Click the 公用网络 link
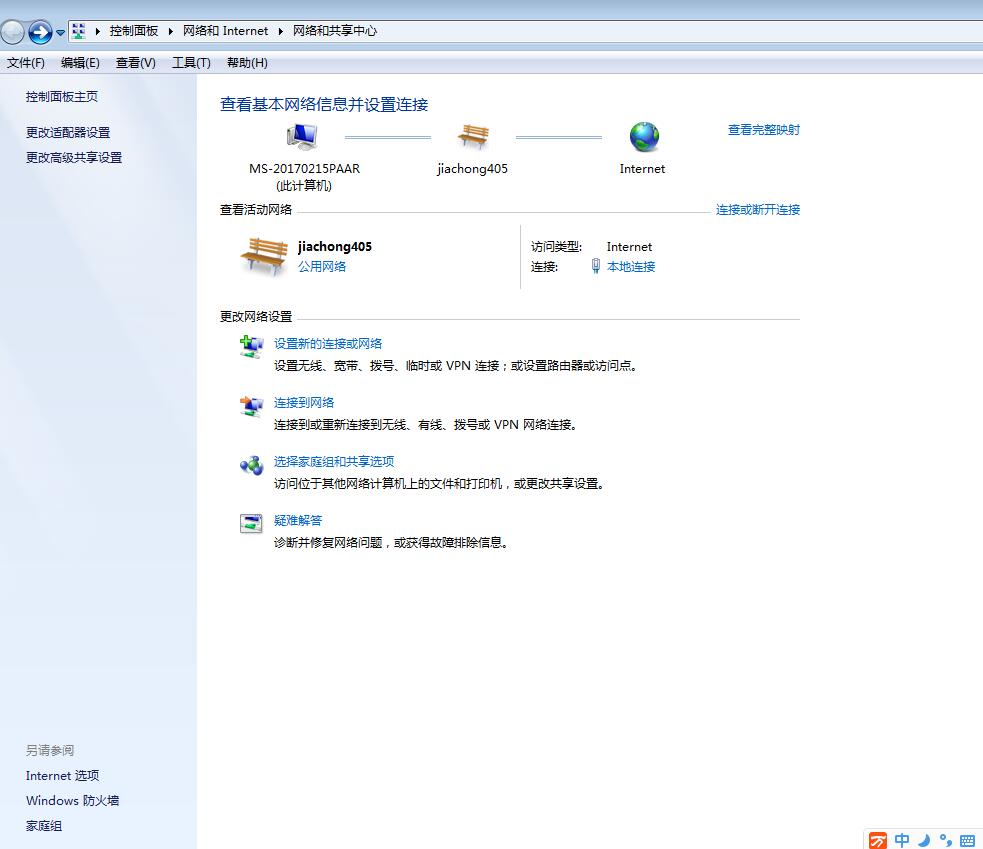Image resolution: width=983 pixels, height=849 pixels. 322,266
